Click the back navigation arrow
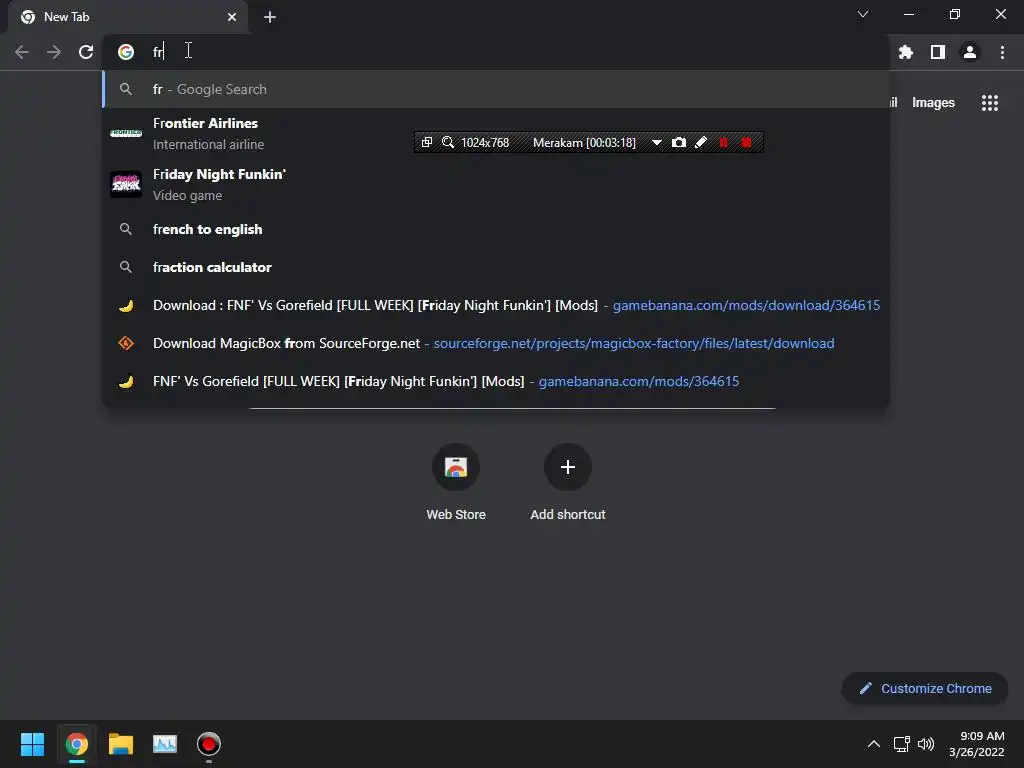 pyautogui.click(x=22, y=52)
